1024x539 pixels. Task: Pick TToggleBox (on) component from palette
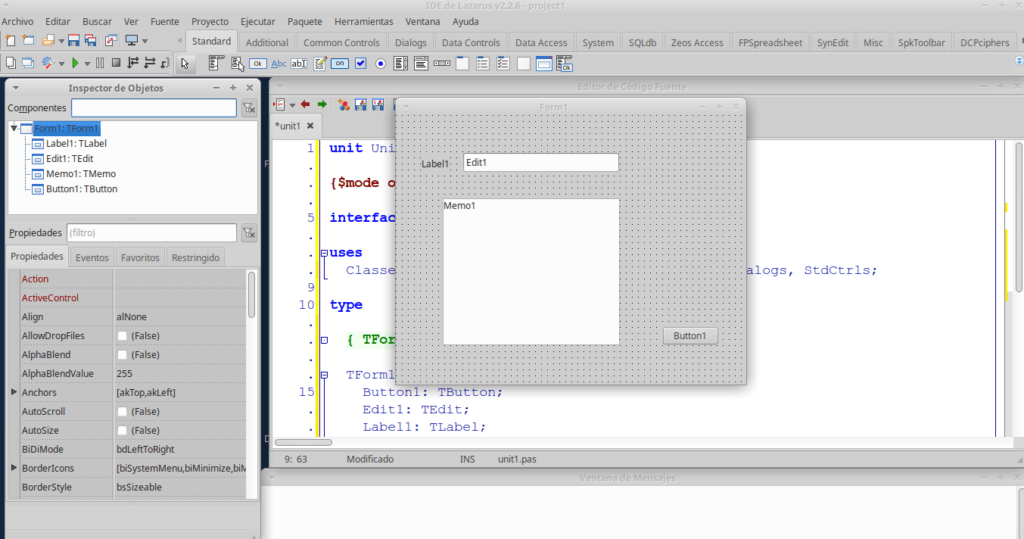tap(340, 64)
